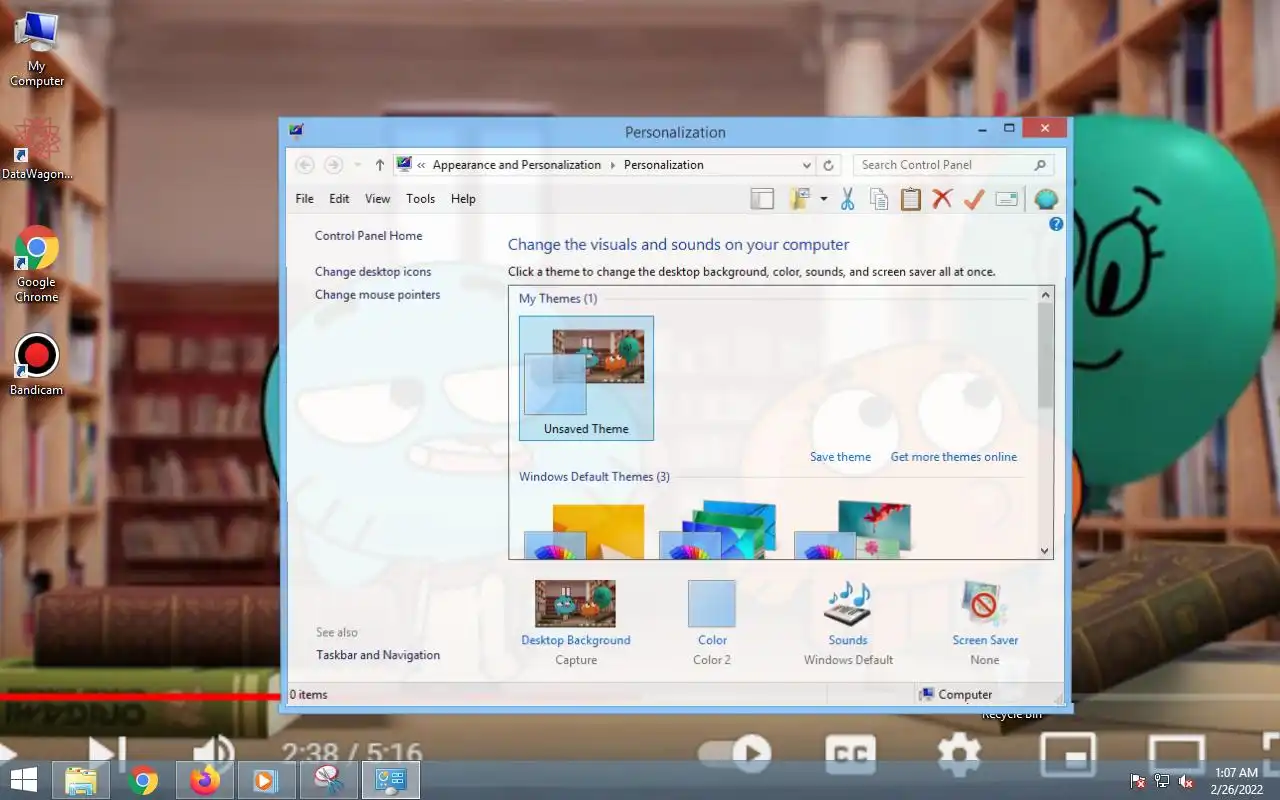Click the themes list scroll up arrow
1280x800 pixels.
1045,294
